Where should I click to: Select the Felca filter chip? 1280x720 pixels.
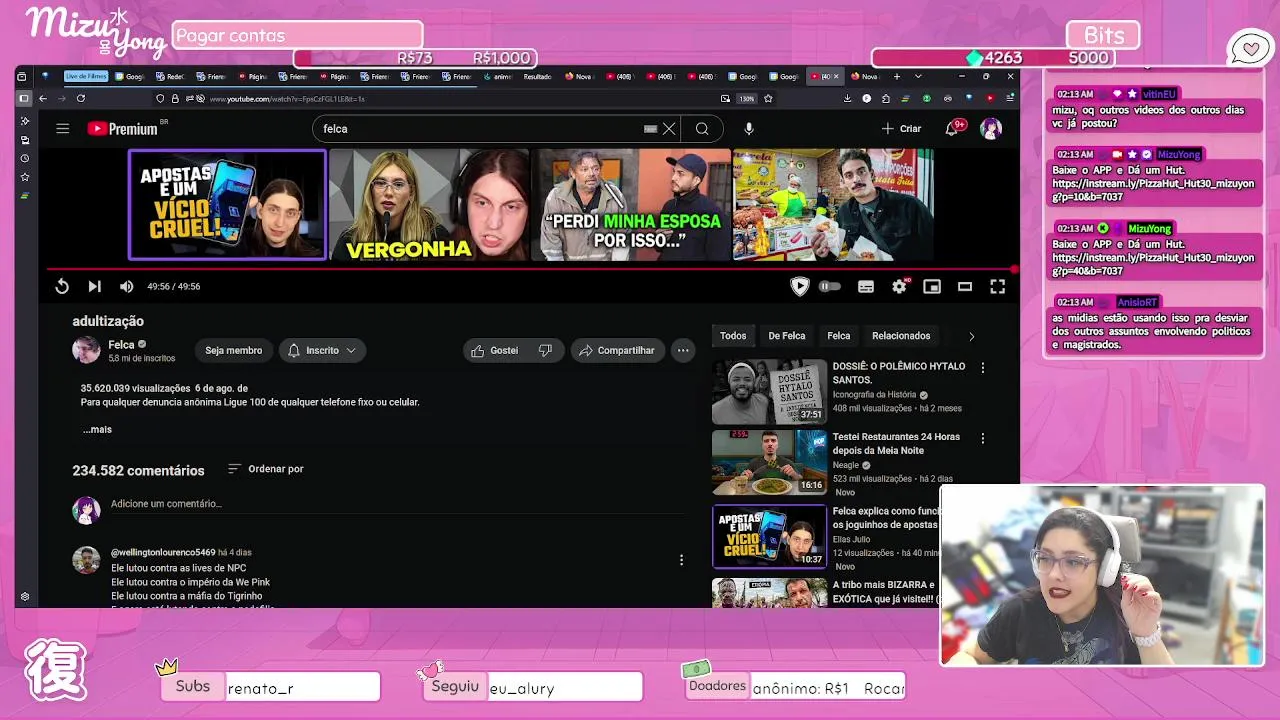[839, 336]
